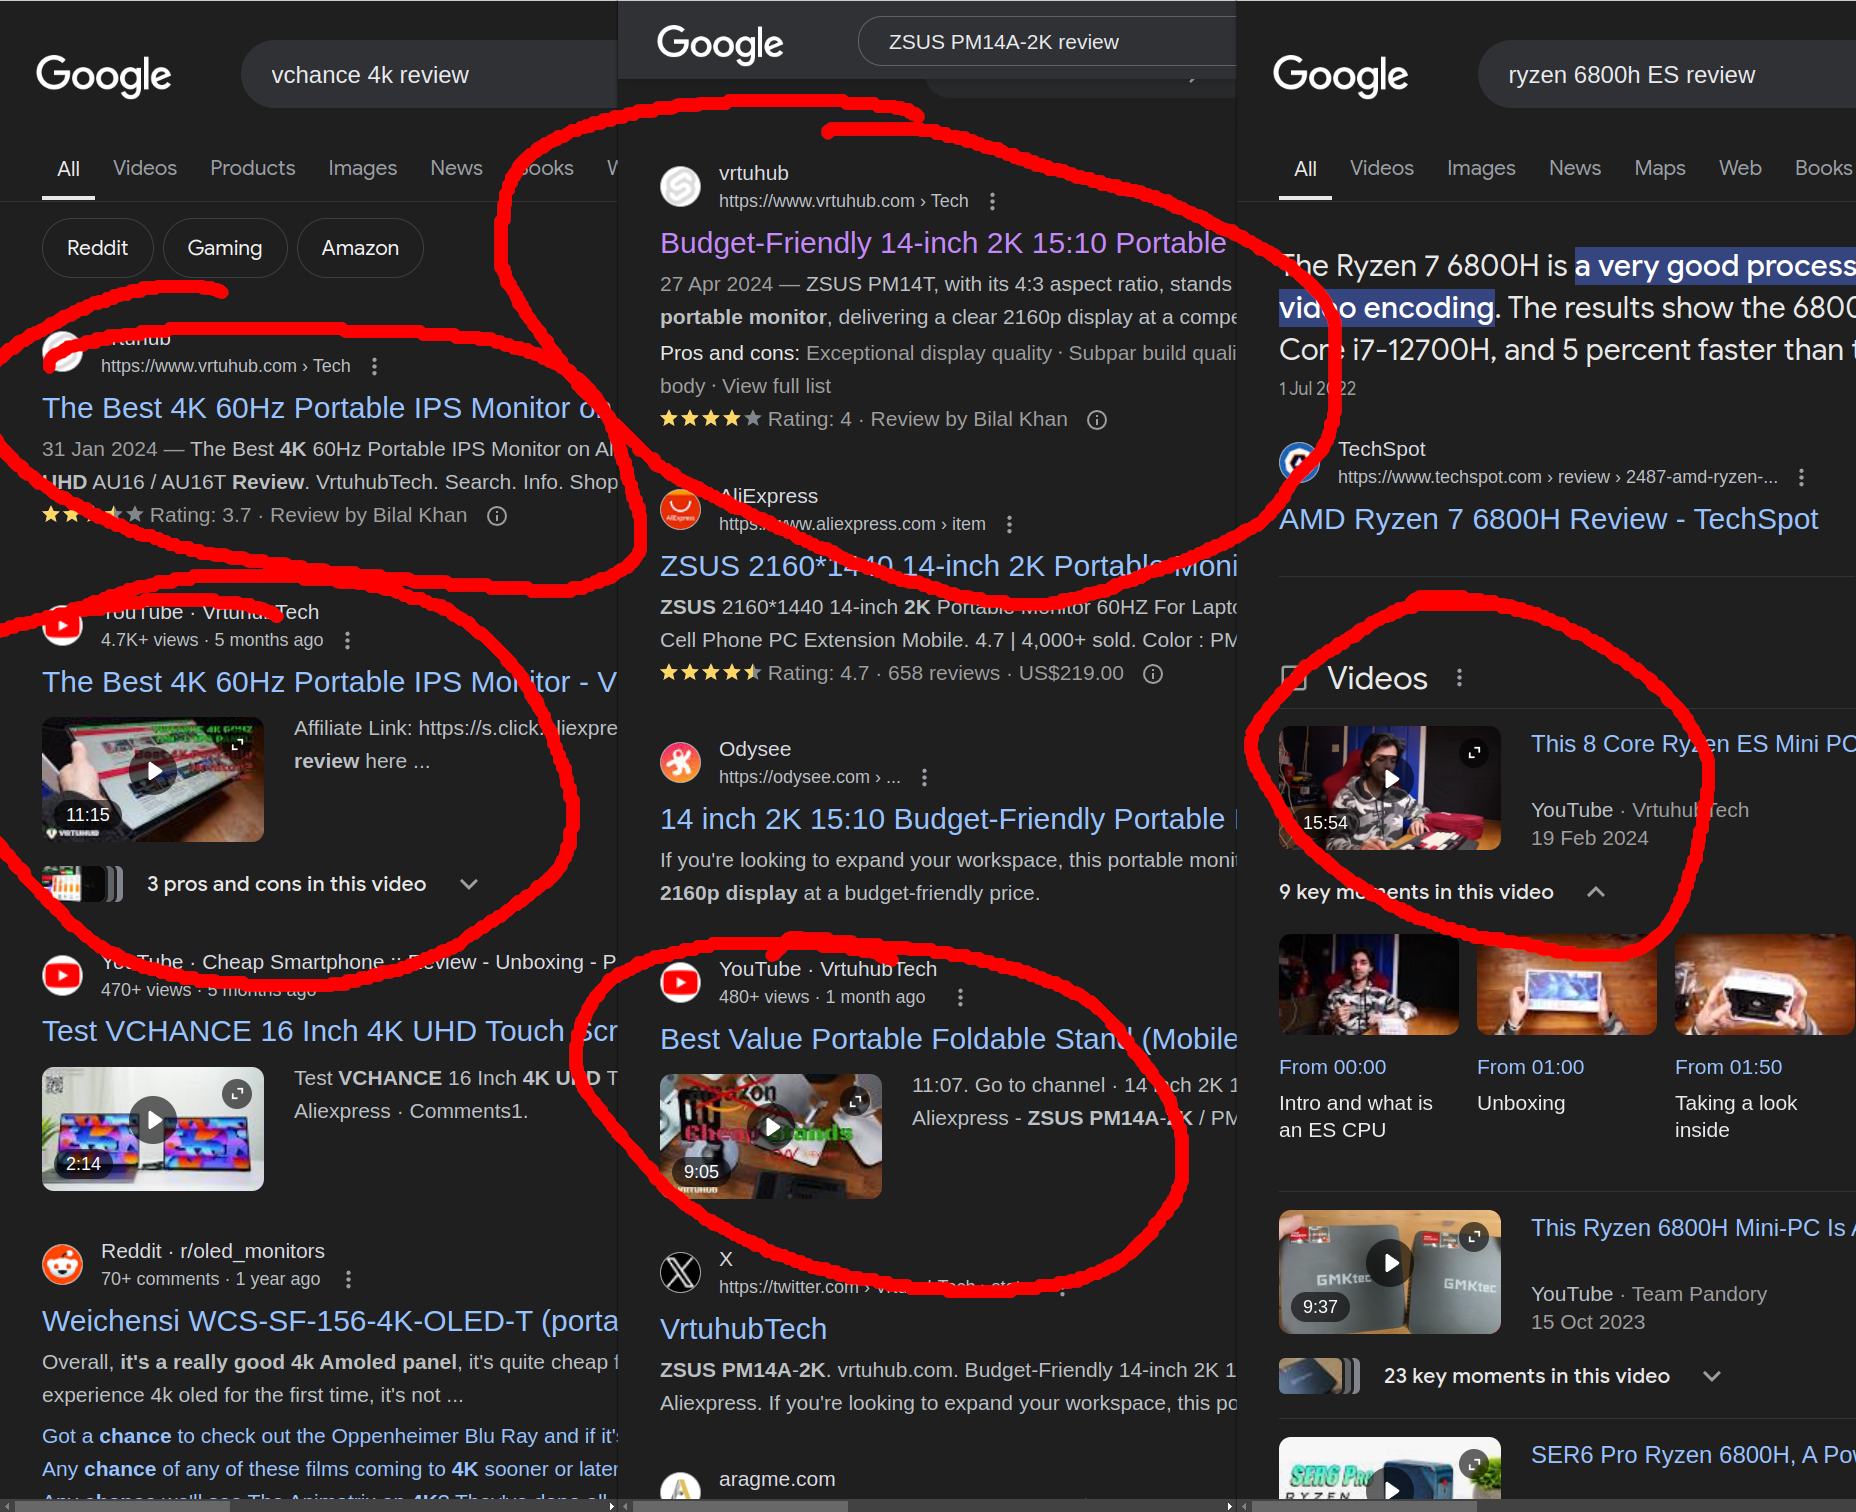Open info icon beside Rating 3.7 review
This screenshot has width=1856, height=1512.
497,516
